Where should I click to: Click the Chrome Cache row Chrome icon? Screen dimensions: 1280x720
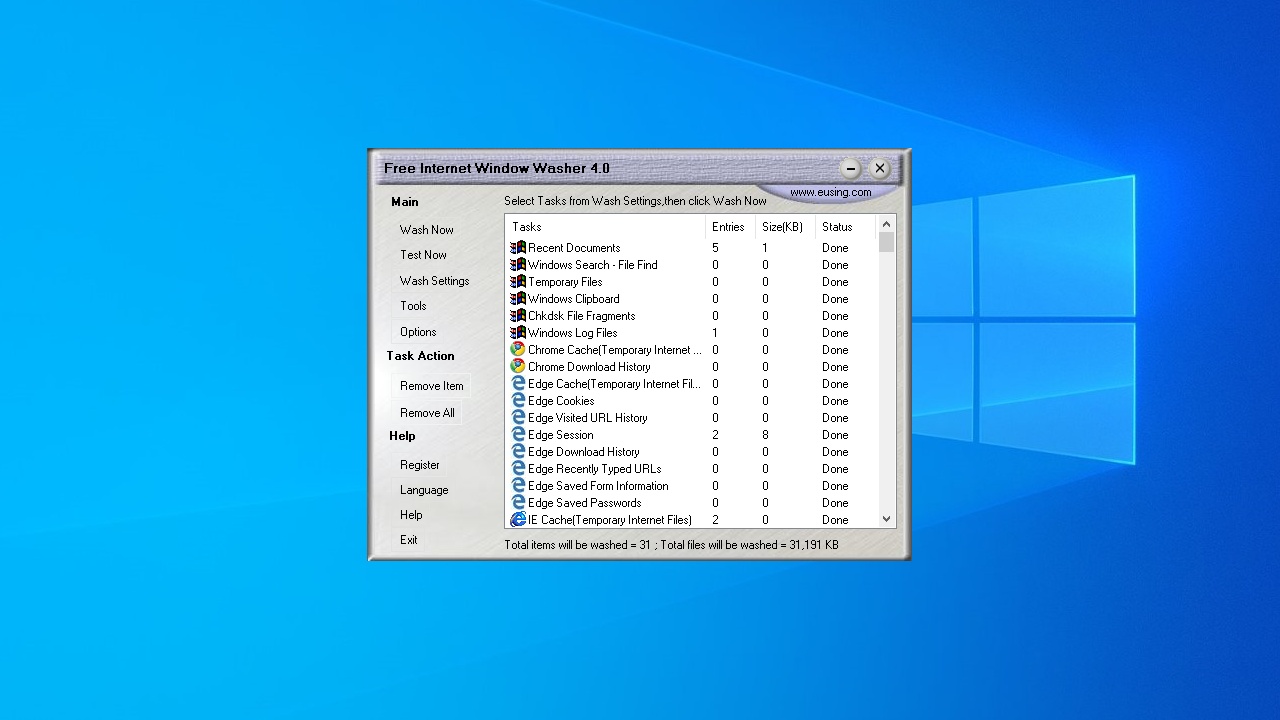[x=518, y=350]
